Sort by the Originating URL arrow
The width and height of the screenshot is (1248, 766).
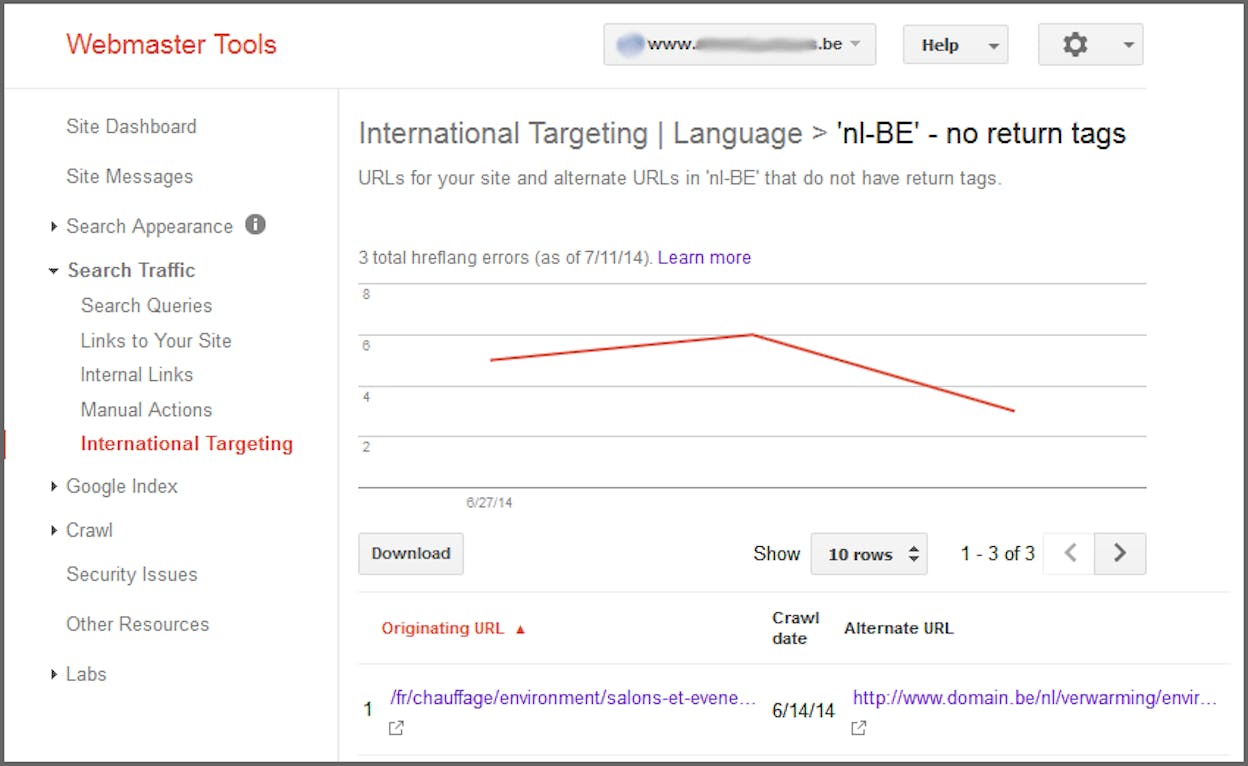(520, 629)
